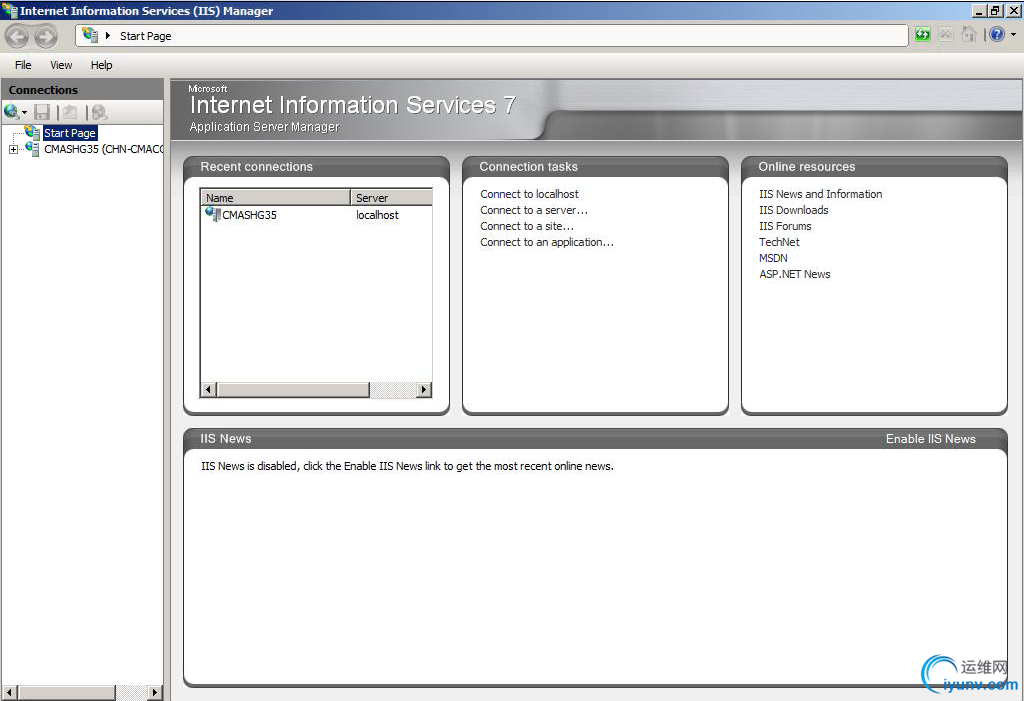Click the Start Page address bar field
This screenshot has height=701, width=1024.
[492, 36]
